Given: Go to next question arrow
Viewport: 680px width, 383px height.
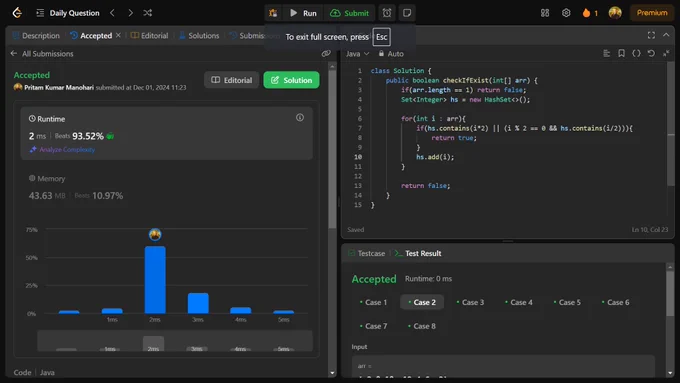Looking at the screenshot, I should (x=130, y=13).
